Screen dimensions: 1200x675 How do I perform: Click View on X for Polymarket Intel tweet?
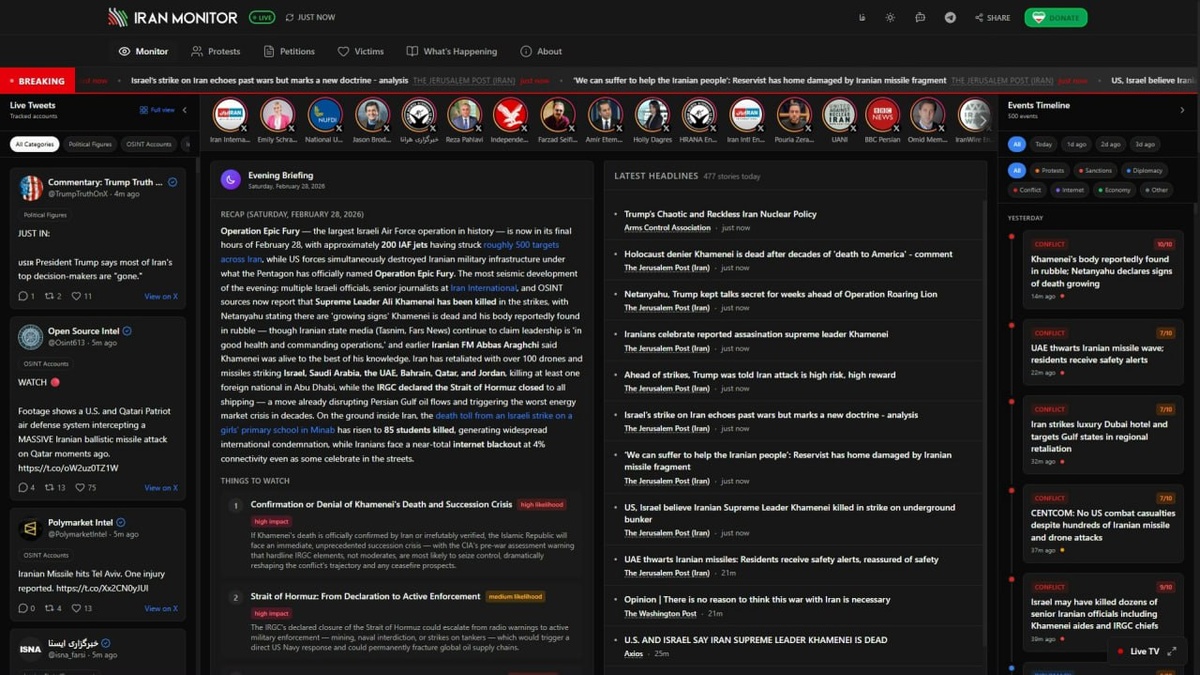pos(161,608)
